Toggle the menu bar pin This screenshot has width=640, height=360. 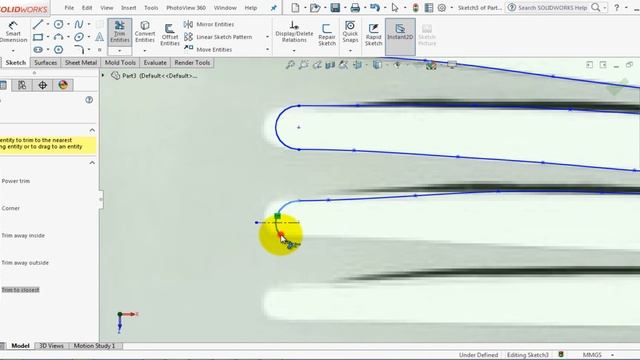click(x=273, y=8)
